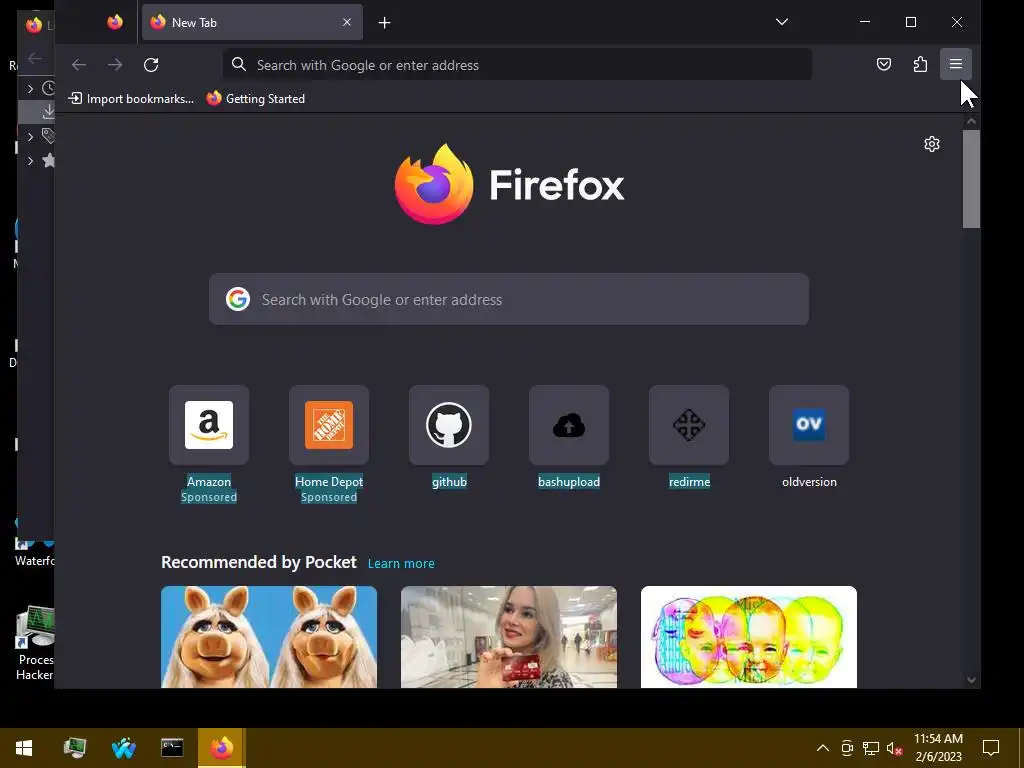1024x768 pixels.
Task: Open the Command Prompt taskbar icon
Action: pos(172,748)
